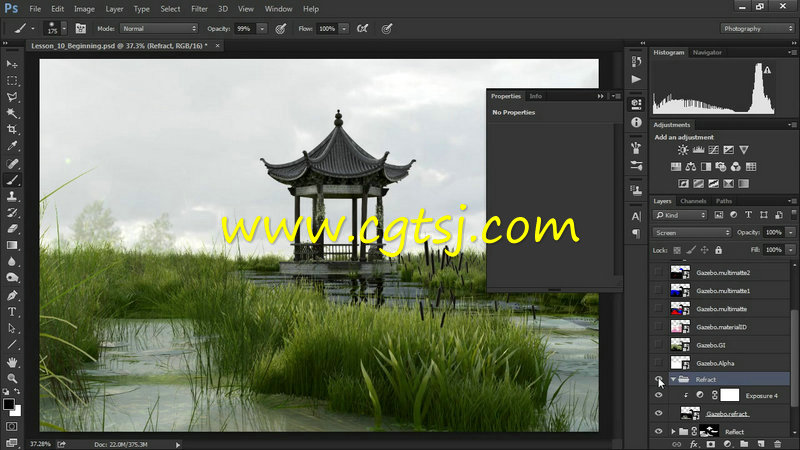Add an Exposure adjustment

pyautogui.click(x=729, y=150)
